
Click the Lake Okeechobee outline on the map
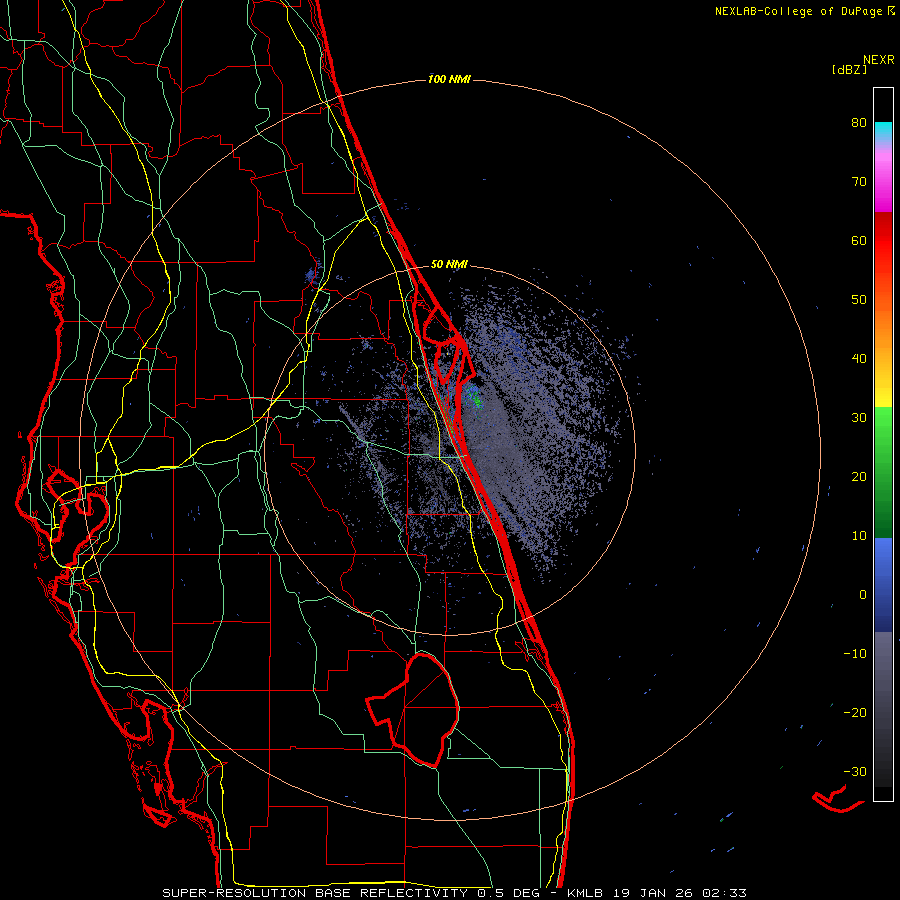413,709
